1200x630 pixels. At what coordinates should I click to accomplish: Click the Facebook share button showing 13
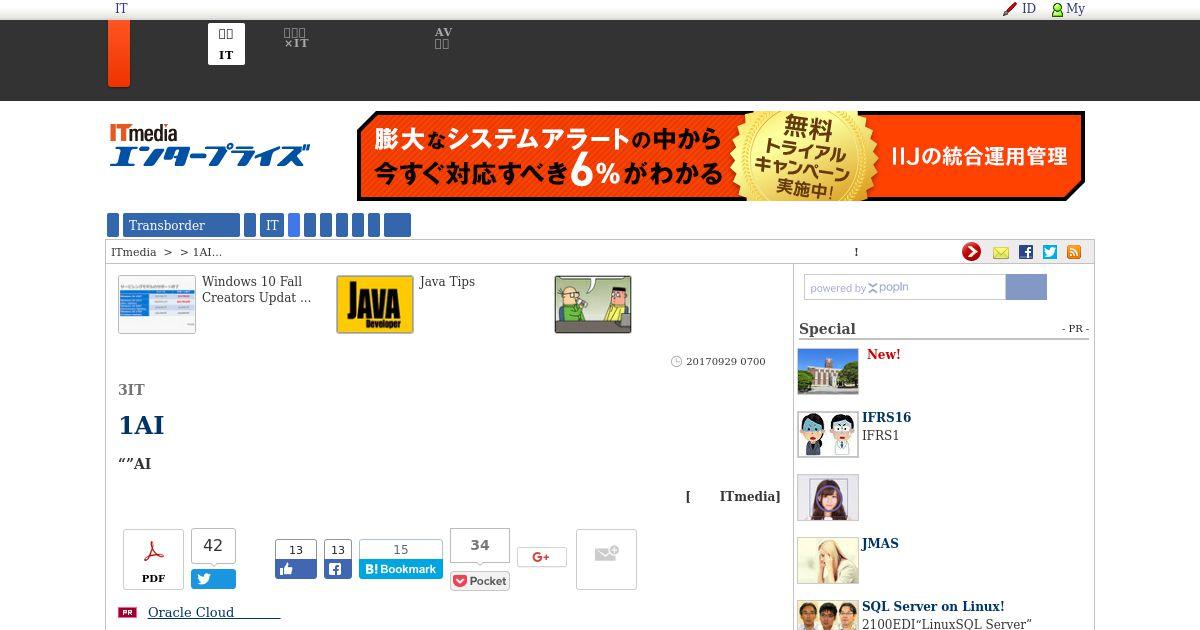point(338,569)
